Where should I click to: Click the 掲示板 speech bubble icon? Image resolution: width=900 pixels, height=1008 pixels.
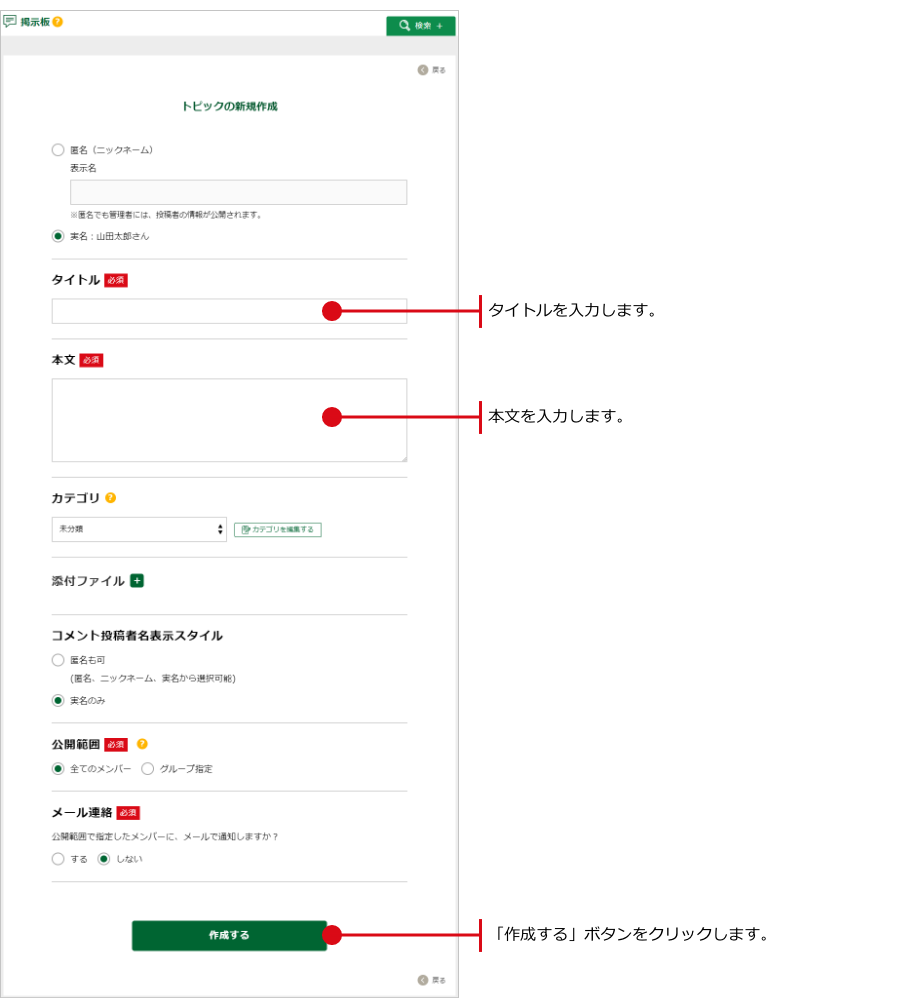[x=10, y=22]
